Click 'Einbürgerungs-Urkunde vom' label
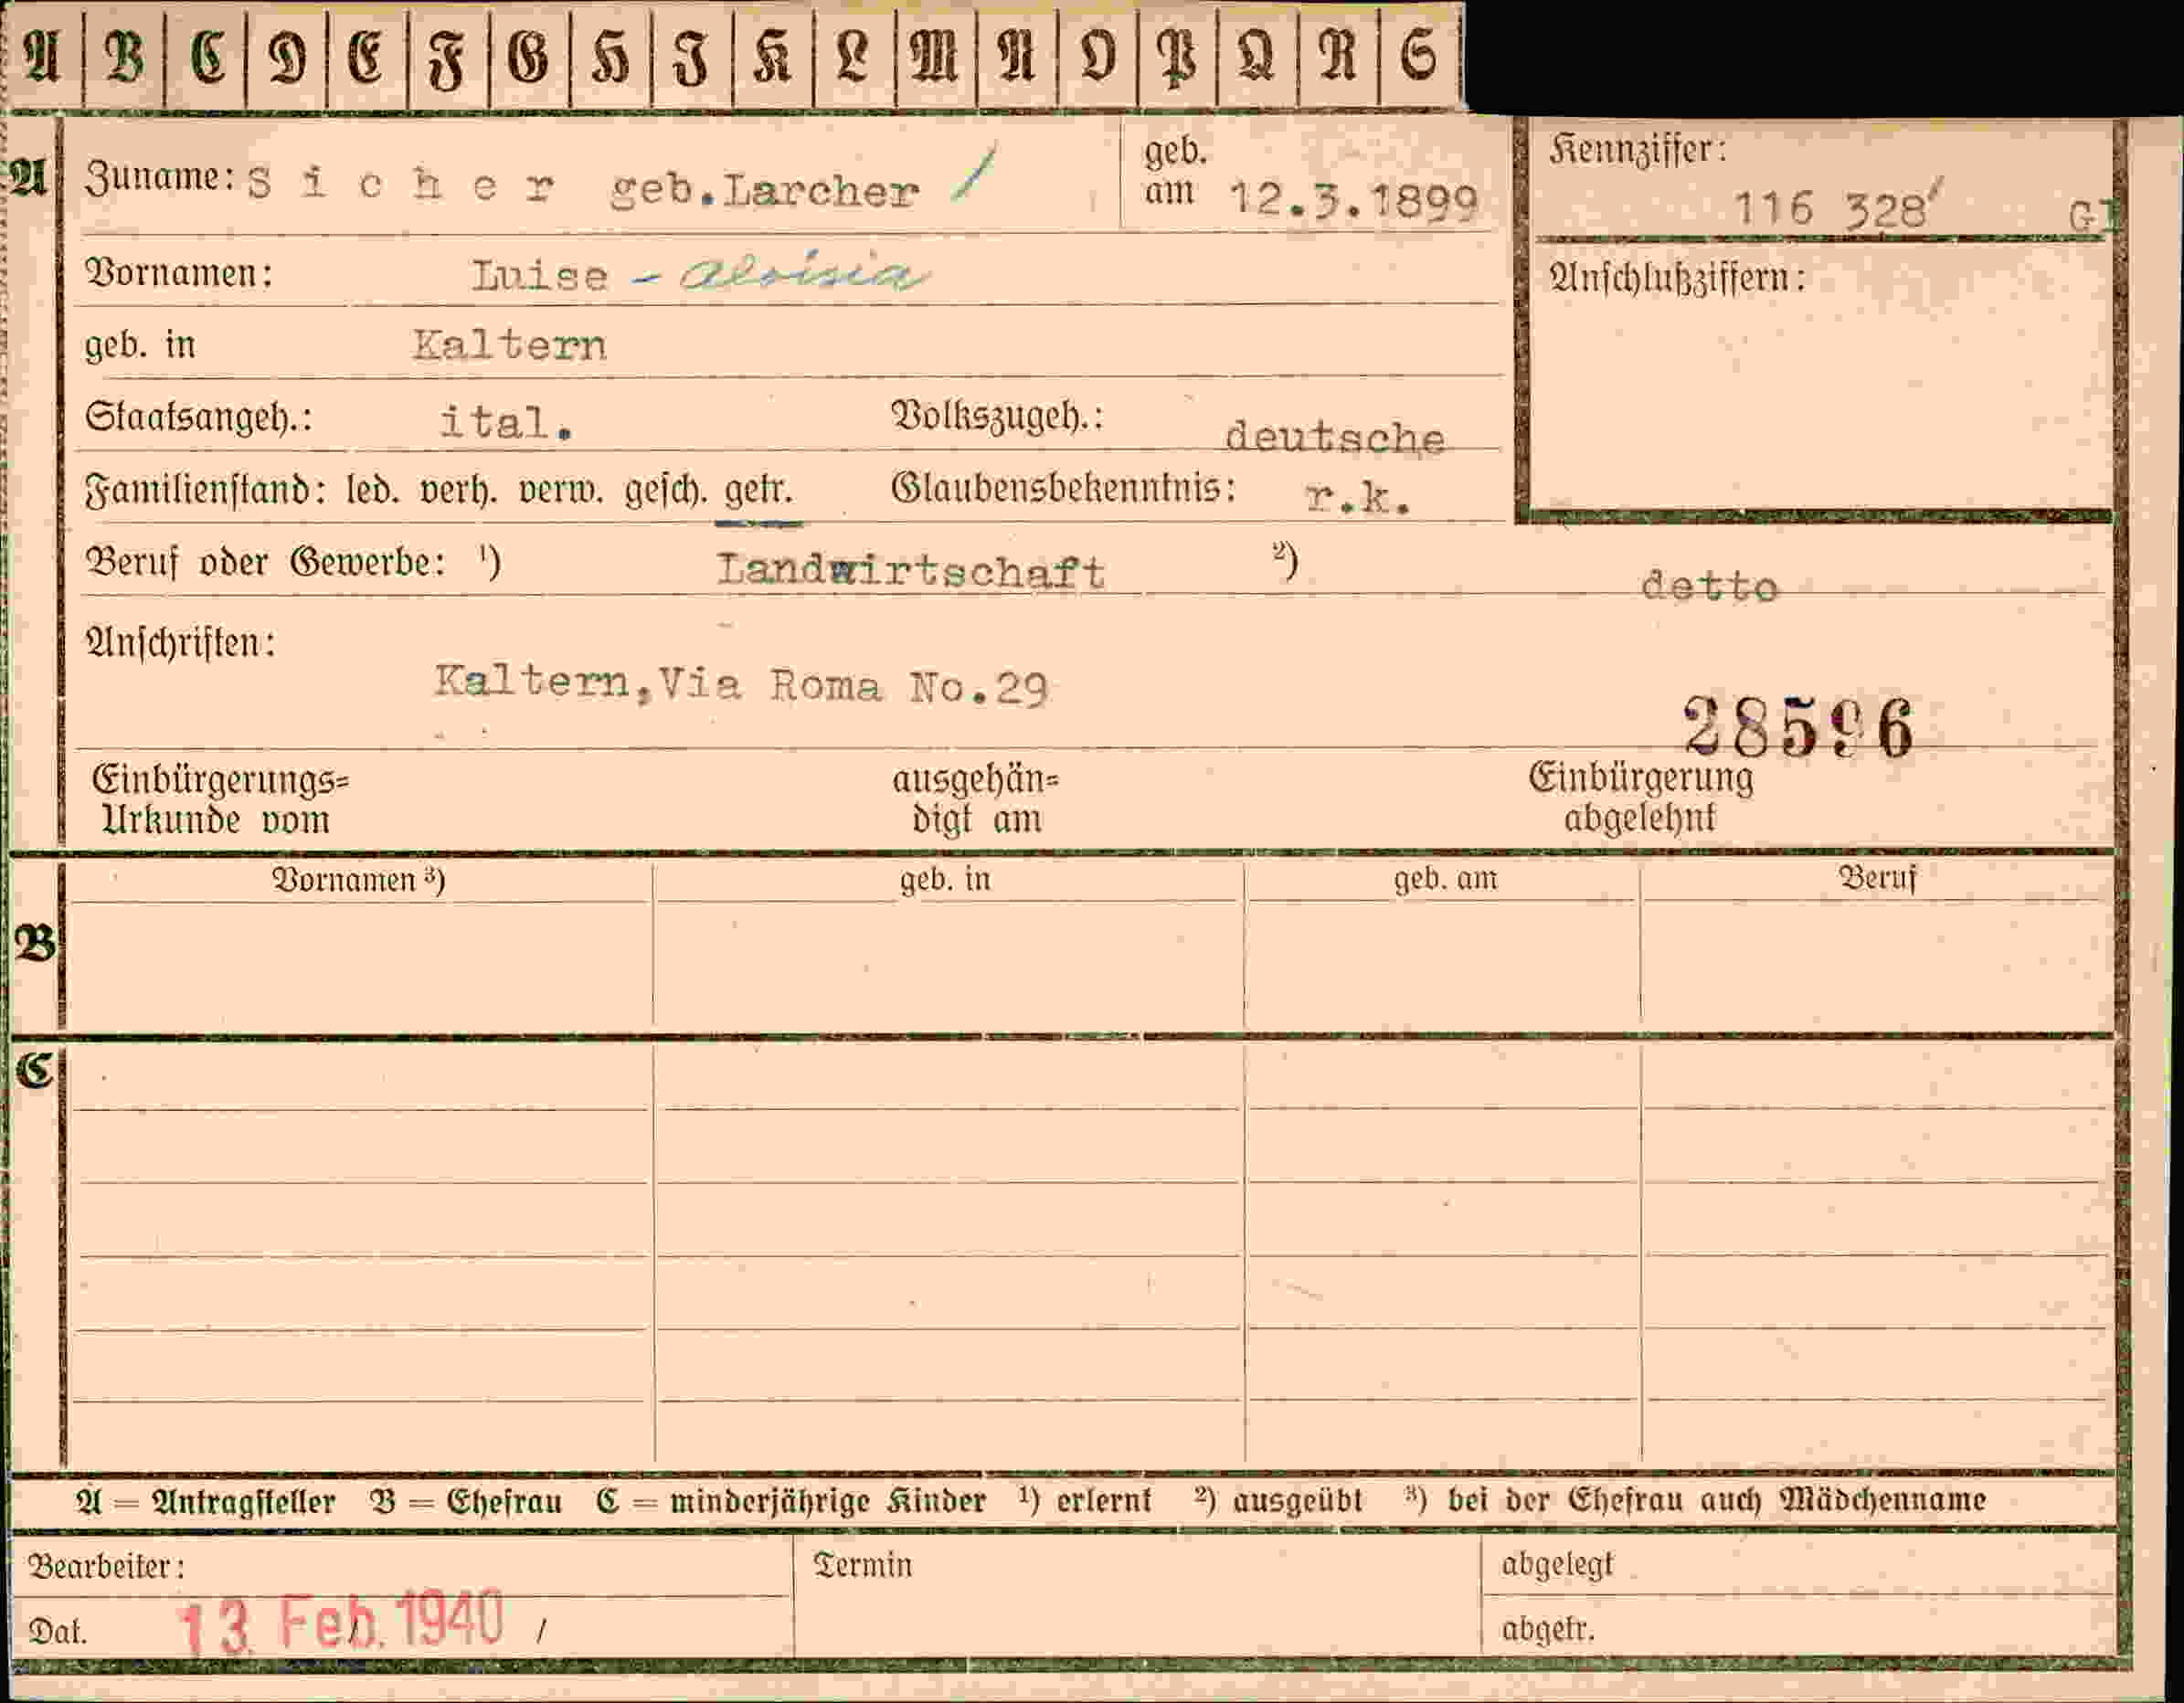 coord(220,800)
